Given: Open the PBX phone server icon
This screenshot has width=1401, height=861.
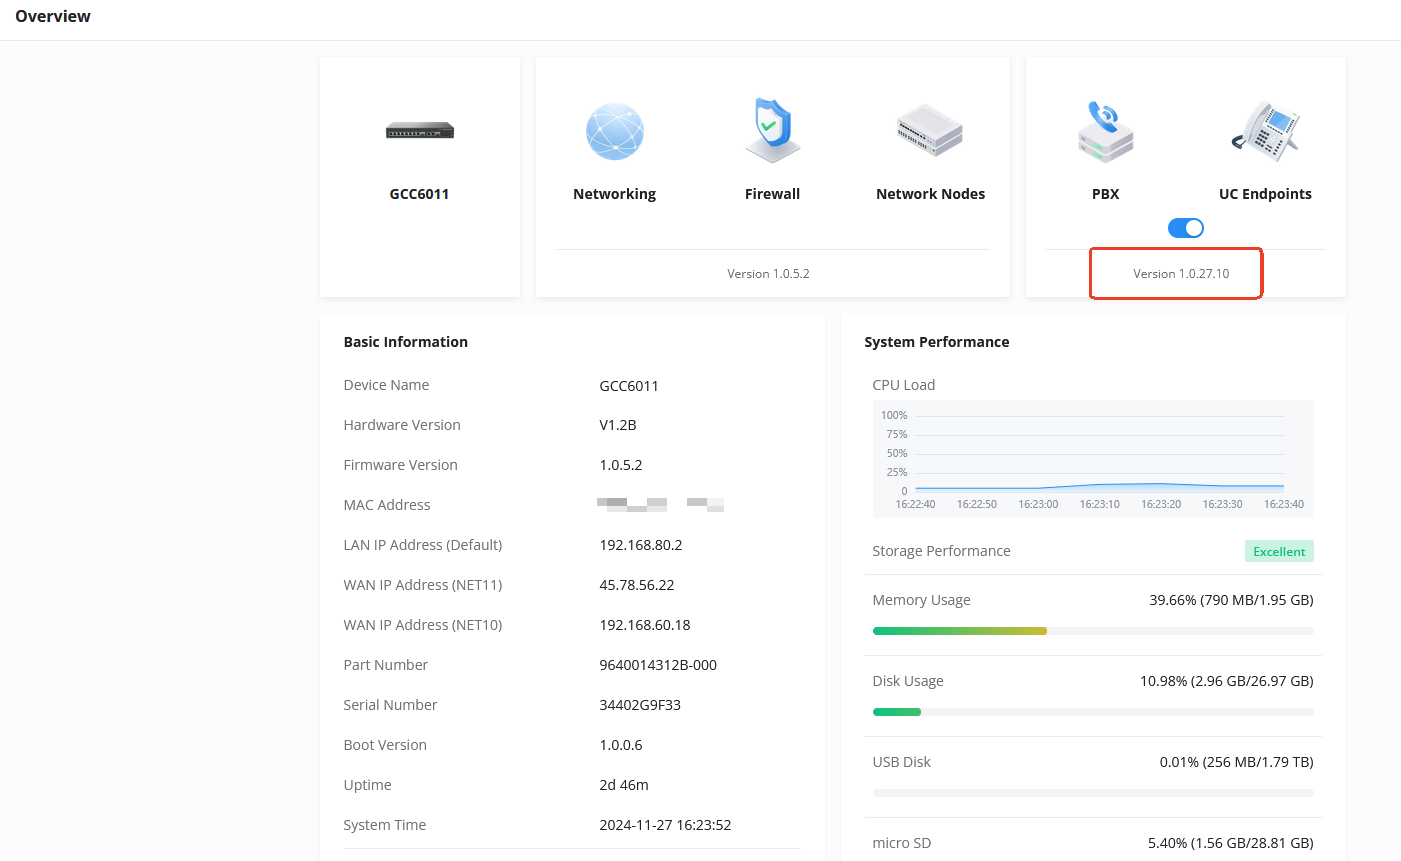Looking at the screenshot, I should (1105, 131).
